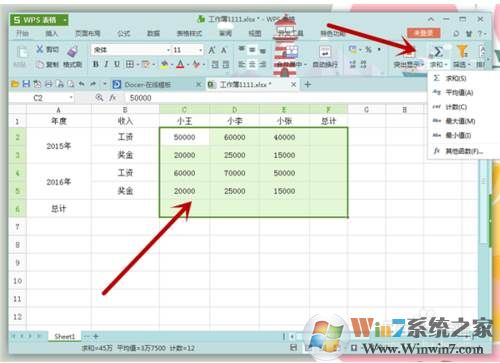Expand the borders dropdown arrow
Screen dimensions: 500x363
click(137, 65)
